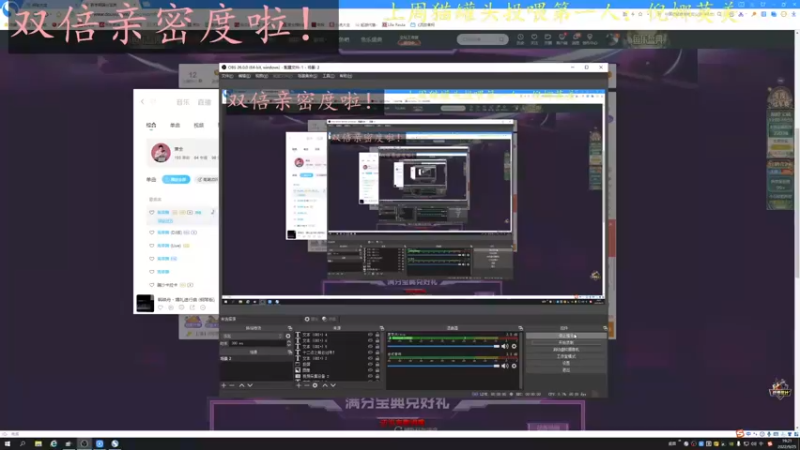Pop out the Audio Mixer dock panel icon
This screenshot has height=450, width=800.
520,328
